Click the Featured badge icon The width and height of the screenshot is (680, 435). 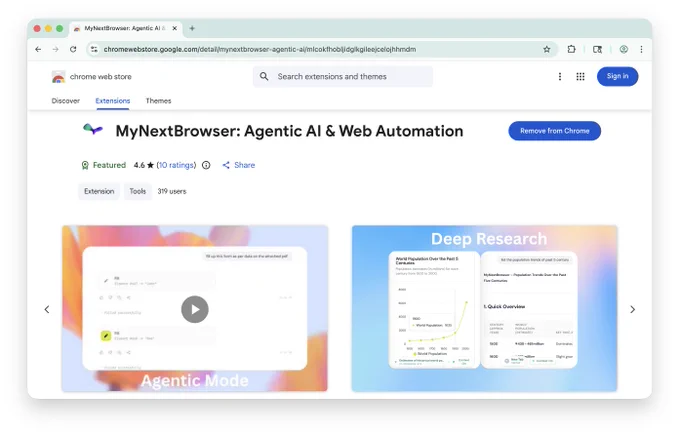(x=85, y=165)
